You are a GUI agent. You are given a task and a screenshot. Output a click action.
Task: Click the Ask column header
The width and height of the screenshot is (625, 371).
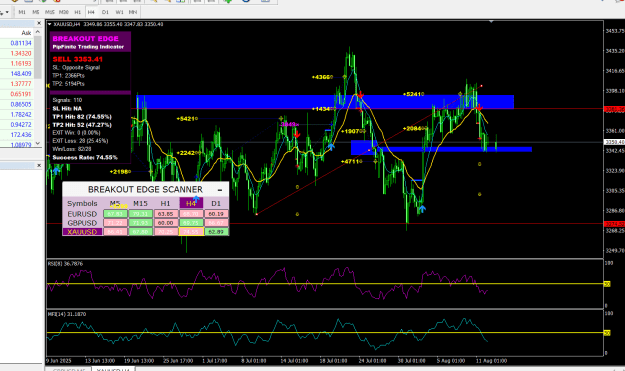point(26,33)
